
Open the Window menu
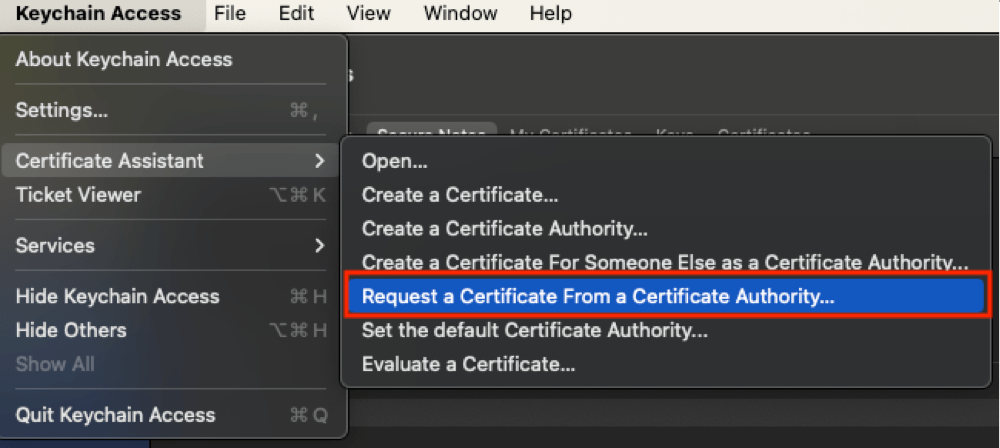(x=460, y=13)
